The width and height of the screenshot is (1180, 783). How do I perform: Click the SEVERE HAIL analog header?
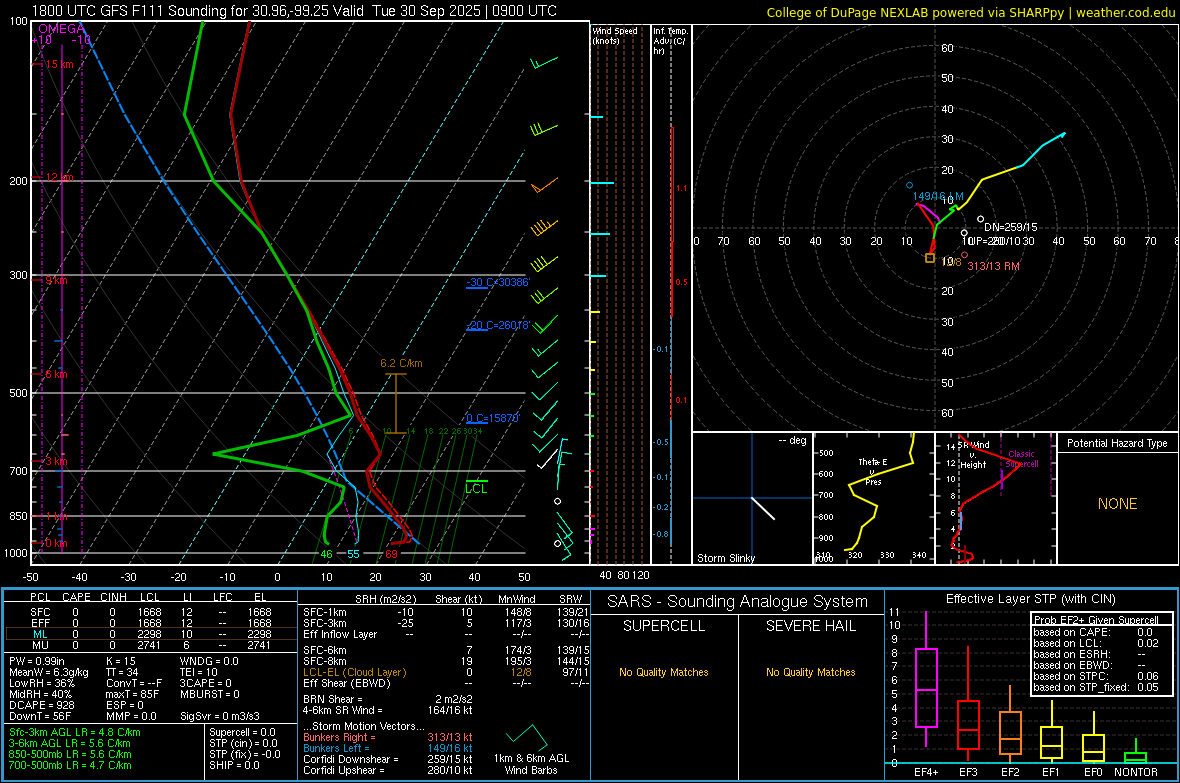(810, 626)
